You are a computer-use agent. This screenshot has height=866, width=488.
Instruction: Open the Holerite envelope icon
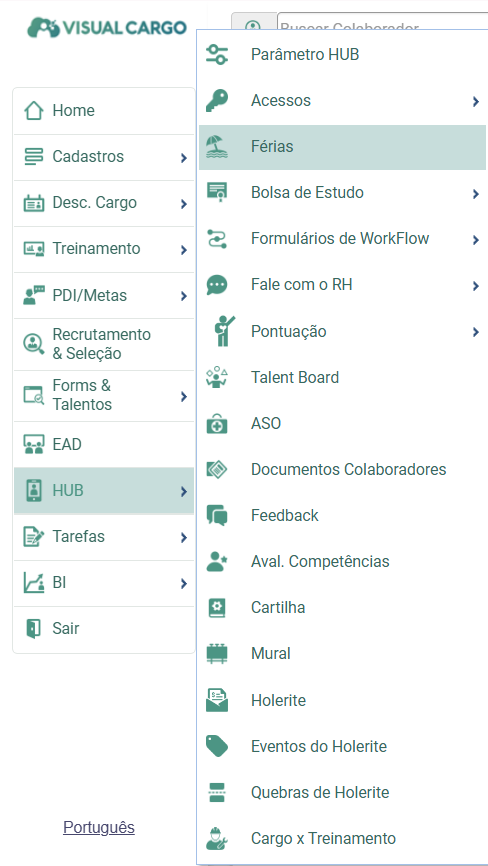(x=216, y=700)
